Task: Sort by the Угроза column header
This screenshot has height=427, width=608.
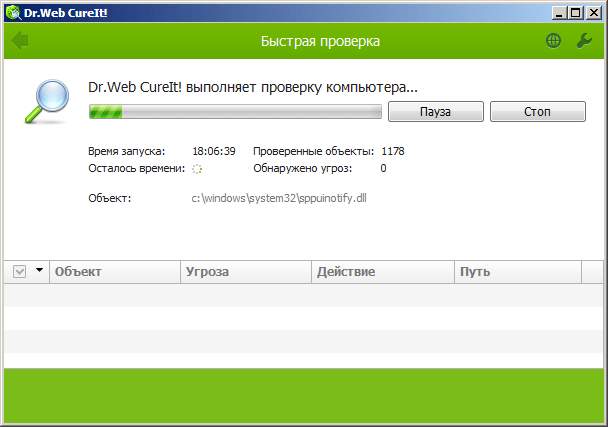Action: click(x=246, y=271)
